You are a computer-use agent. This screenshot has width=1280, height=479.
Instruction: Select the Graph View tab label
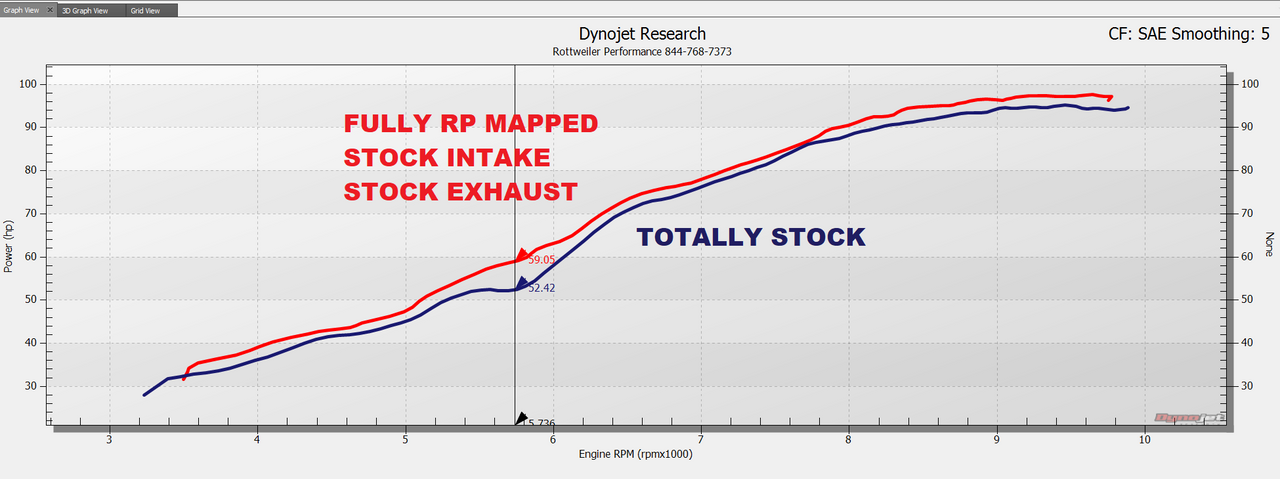(x=22, y=10)
